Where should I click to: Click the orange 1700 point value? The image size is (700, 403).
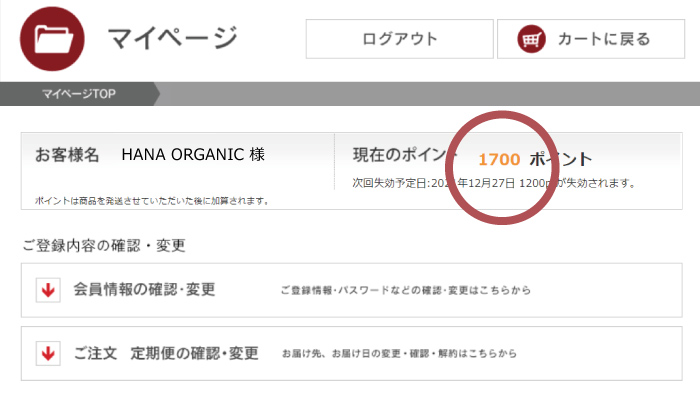tap(498, 159)
